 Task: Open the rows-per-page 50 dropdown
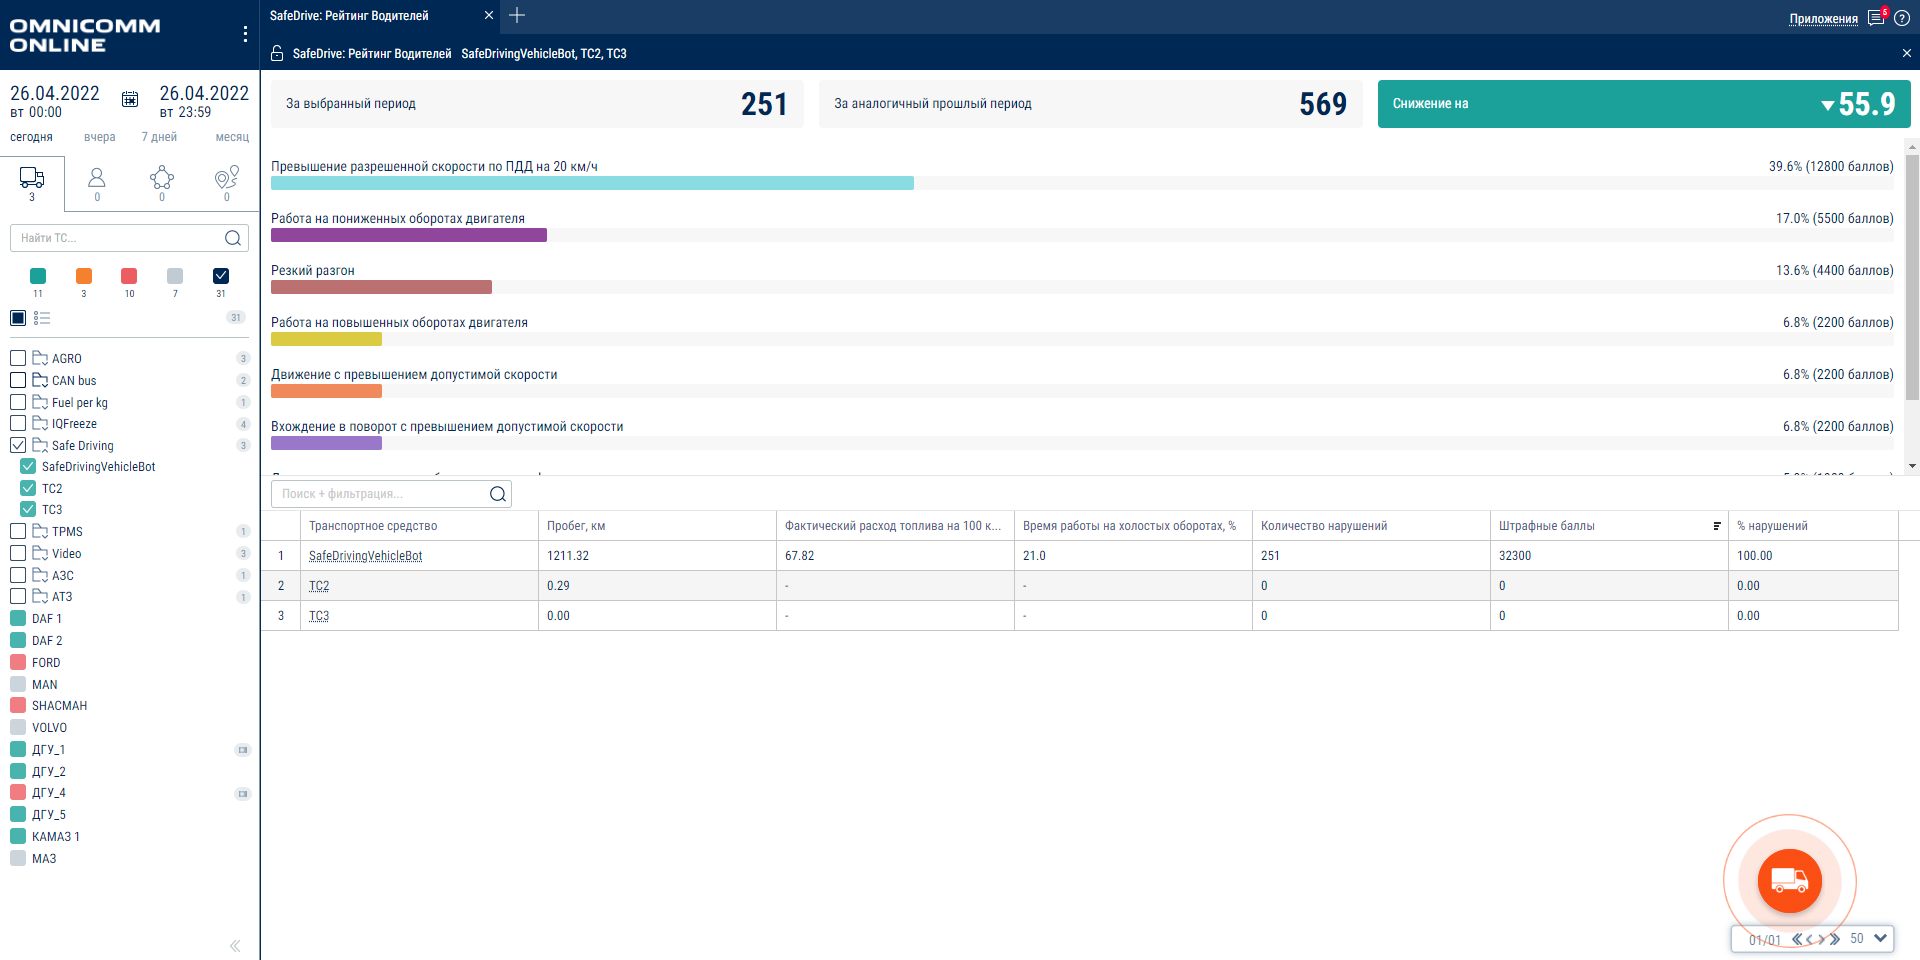1868,939
